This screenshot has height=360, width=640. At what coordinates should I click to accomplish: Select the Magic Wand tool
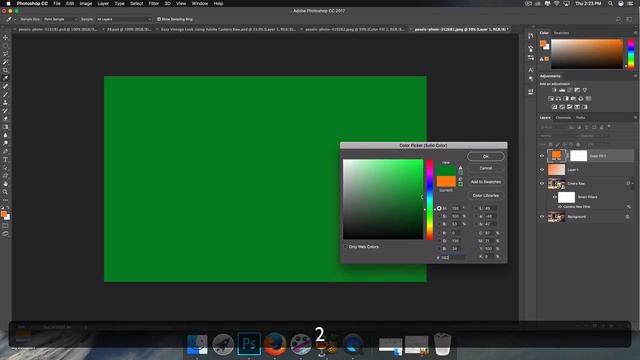pyautogui.click(x=5, y=62)
